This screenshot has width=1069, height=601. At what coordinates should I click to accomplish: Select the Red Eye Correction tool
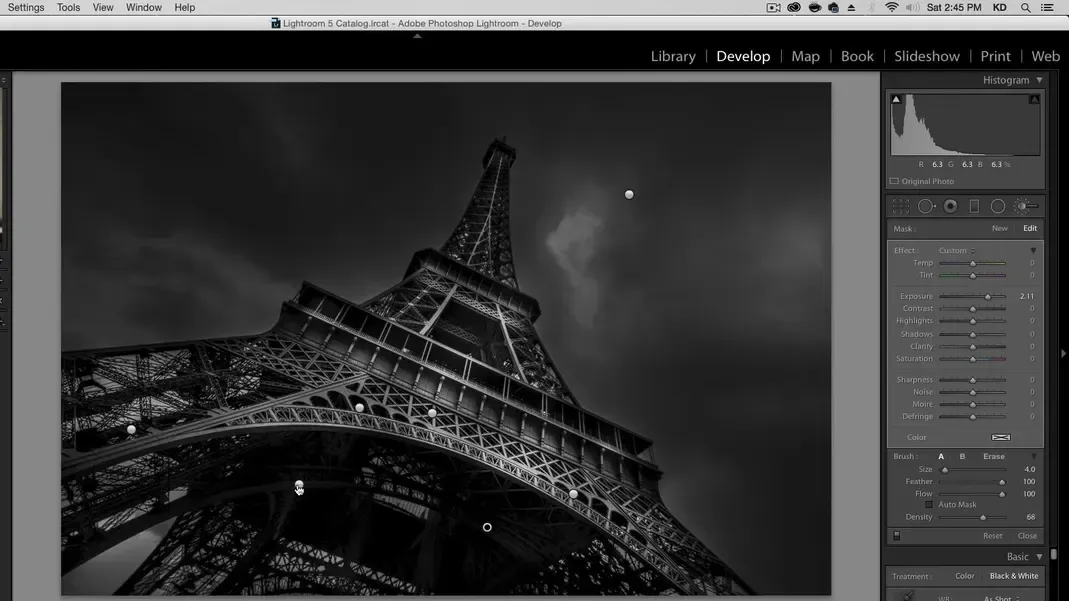[950, 206]
